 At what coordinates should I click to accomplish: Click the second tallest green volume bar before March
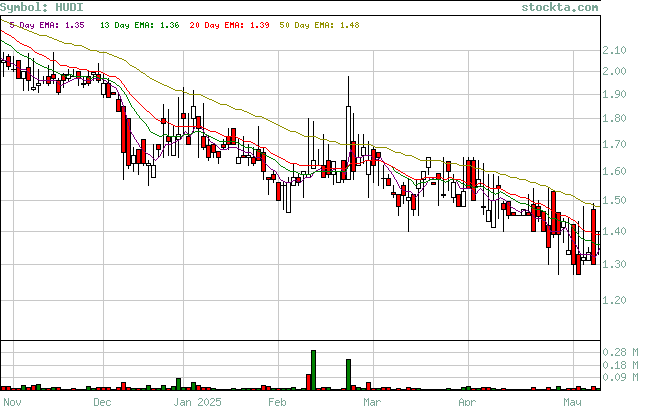[348, 374]
